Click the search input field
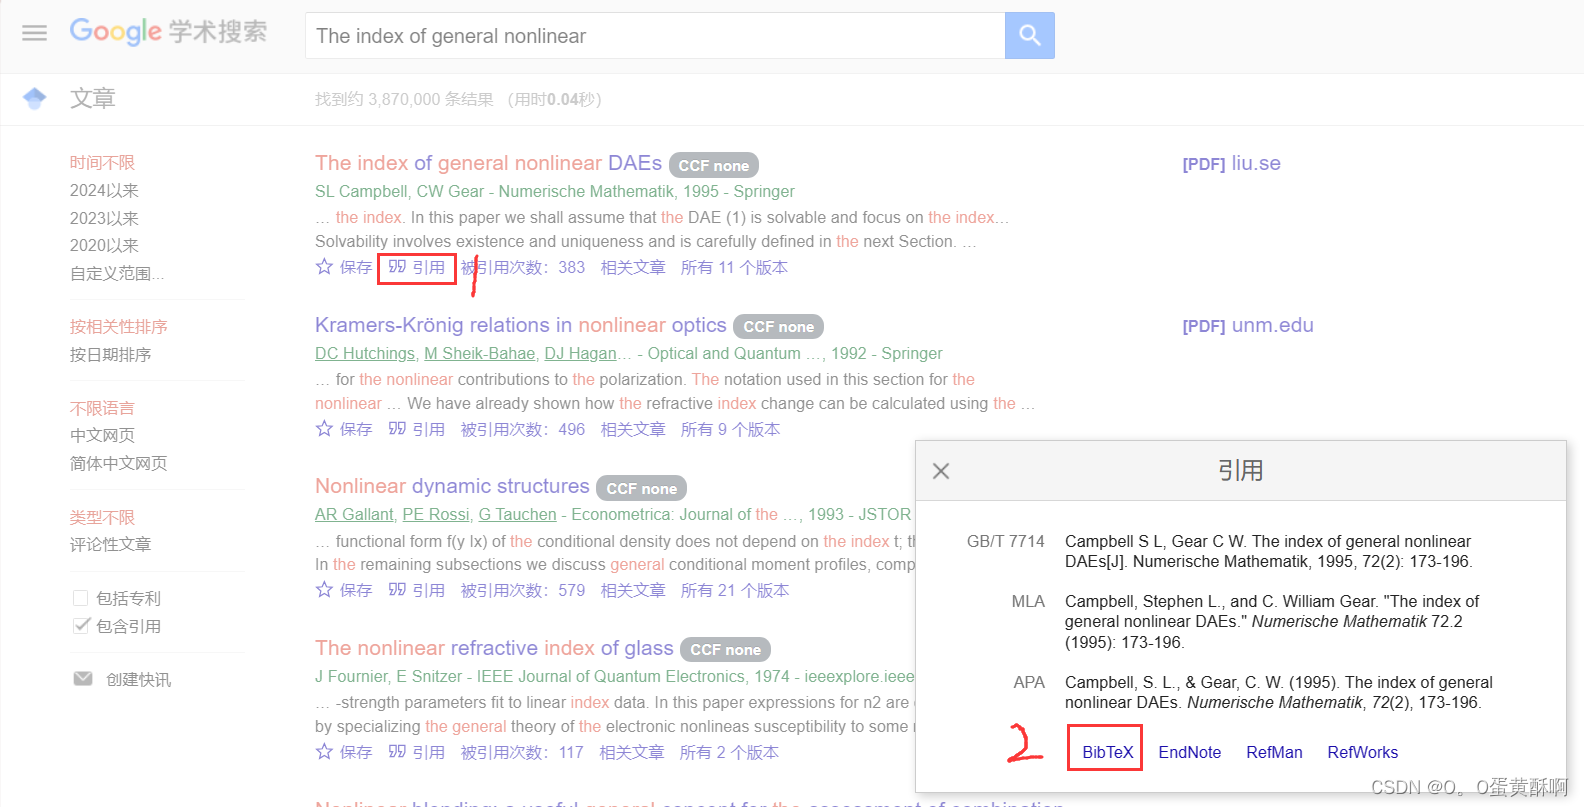Screen dimensions: 1584x807 click(x=655, y=36)
